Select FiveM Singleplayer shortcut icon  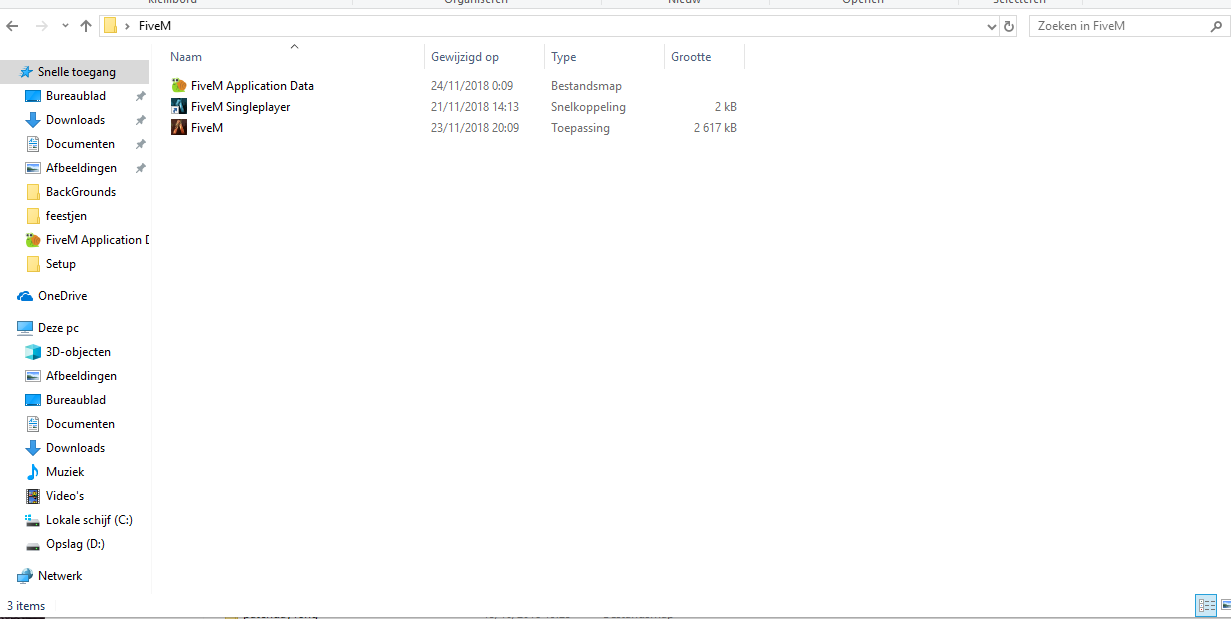[179, 107]
